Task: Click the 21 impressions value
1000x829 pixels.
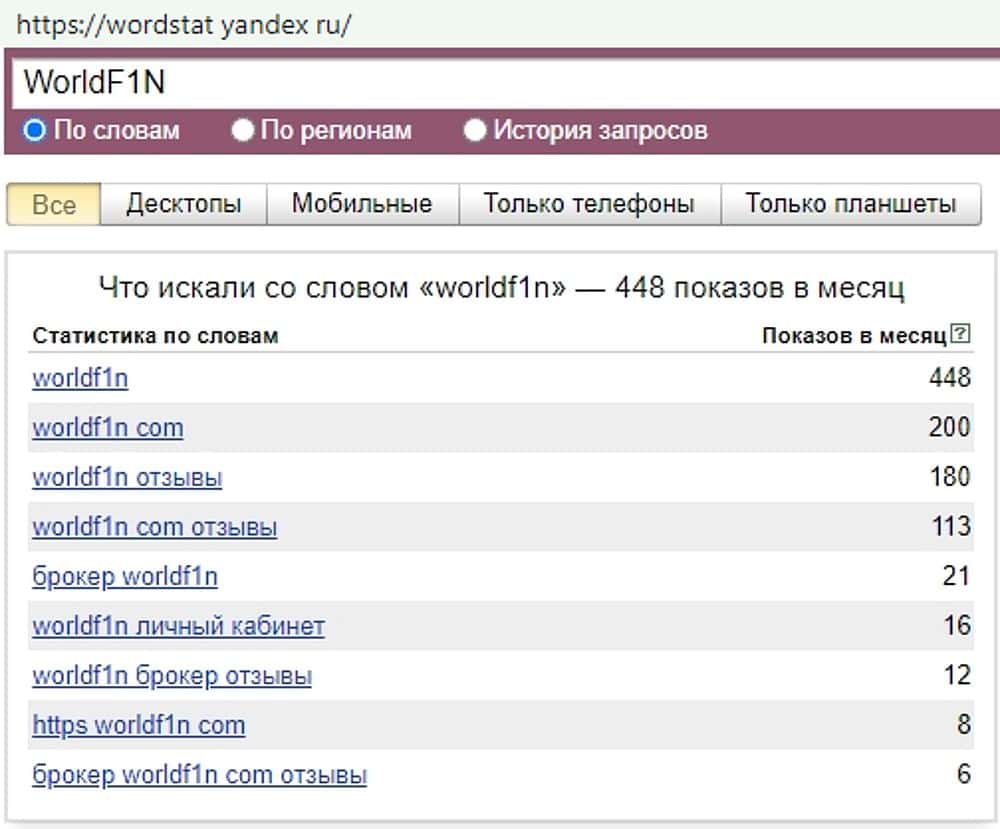Action: [957, 576]
